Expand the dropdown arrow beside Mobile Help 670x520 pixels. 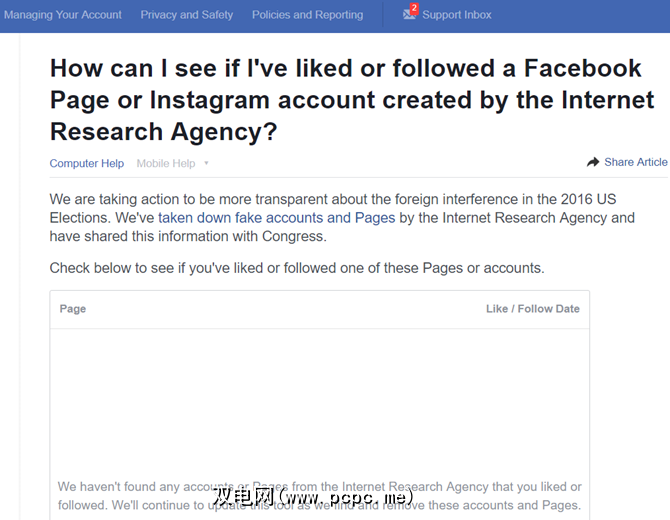(x=206, y=163)
